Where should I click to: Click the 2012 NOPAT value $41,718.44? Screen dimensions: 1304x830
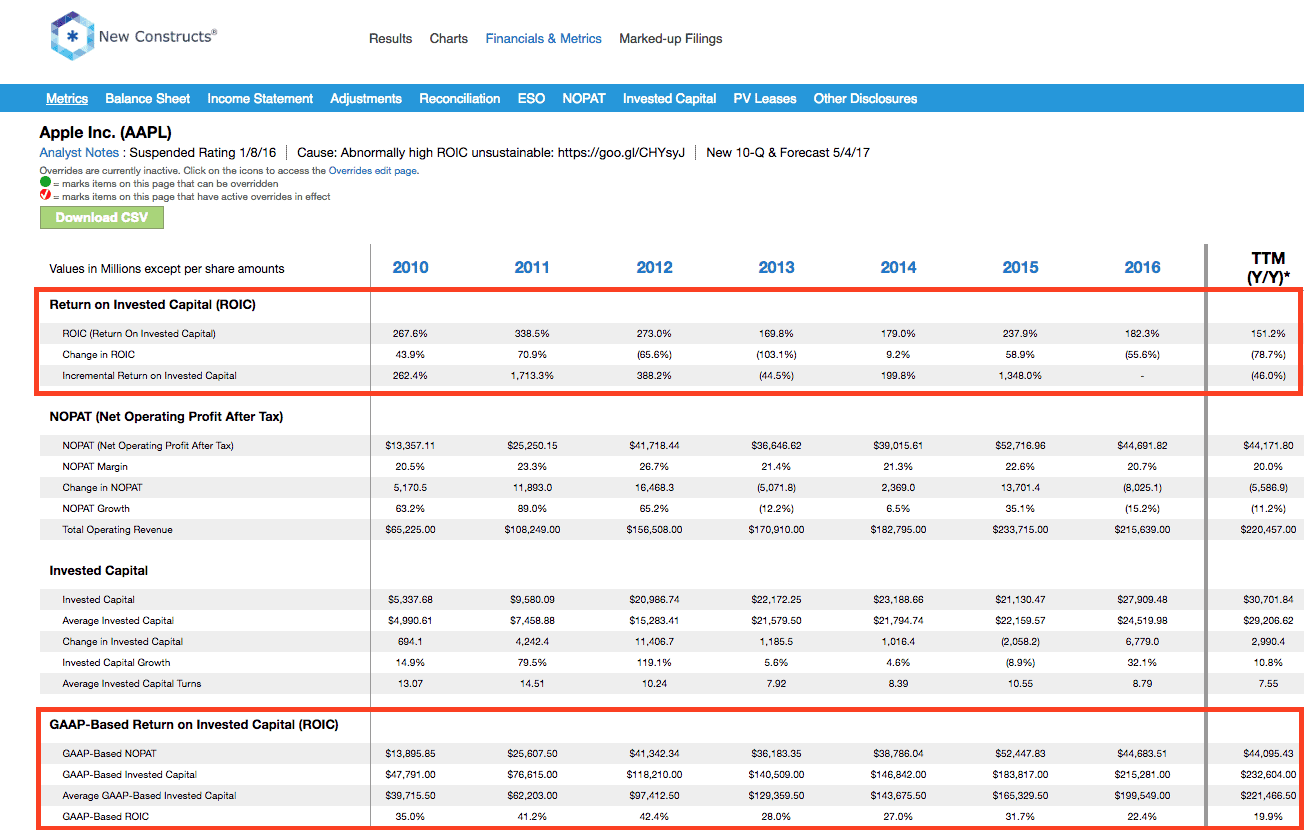(x=654, y=446)
